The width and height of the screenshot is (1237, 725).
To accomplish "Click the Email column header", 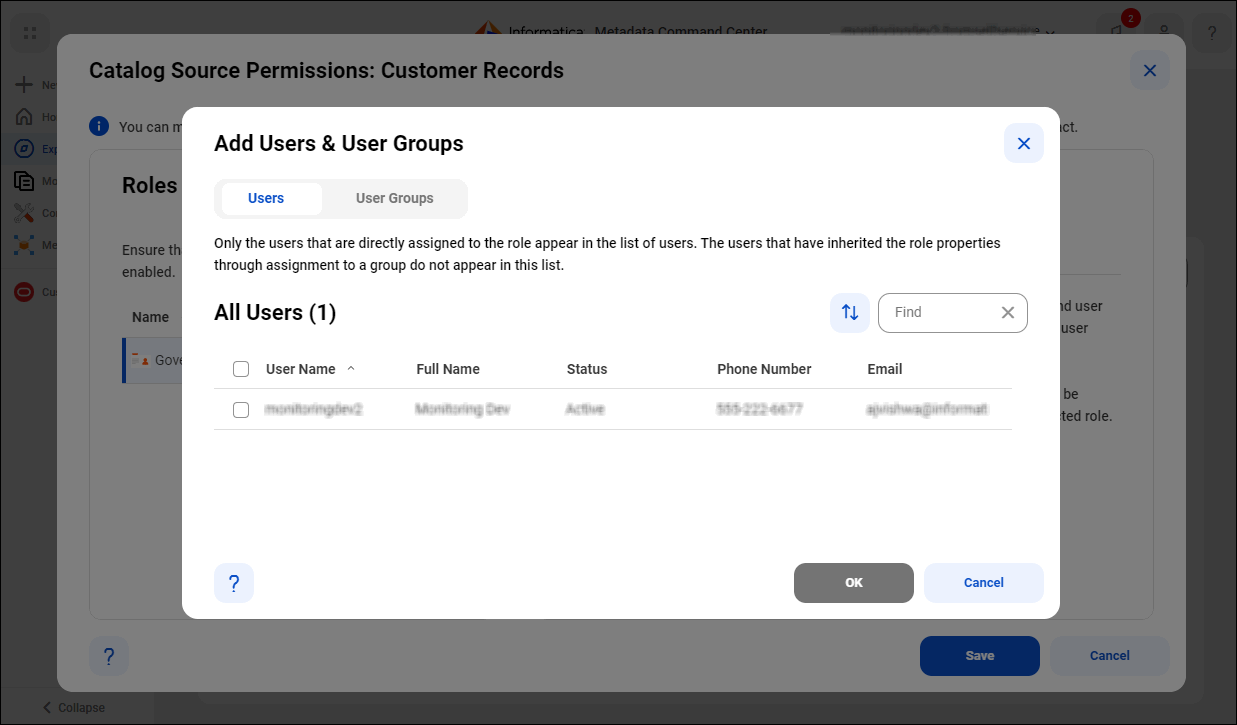I will pyautogui.click(x=885, y=369).
